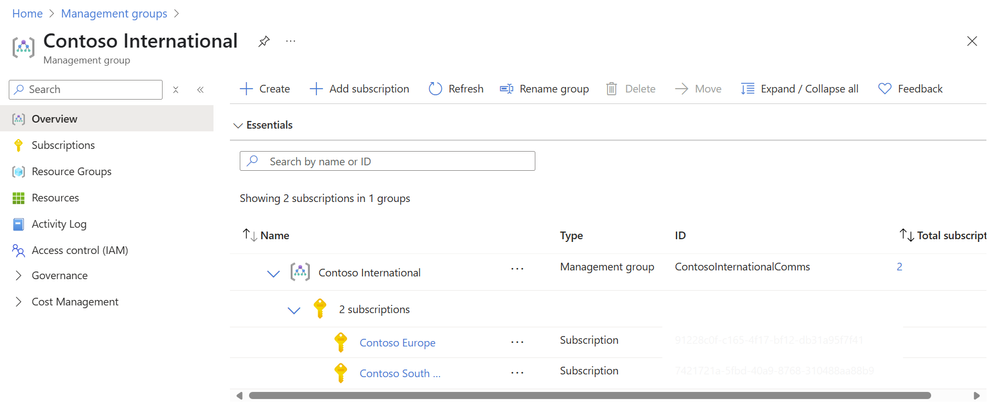Image resolution: width=999 pixels, height=416 pixels.
Task: Click Add subscription in the toolbar
Action: [359, 89]
